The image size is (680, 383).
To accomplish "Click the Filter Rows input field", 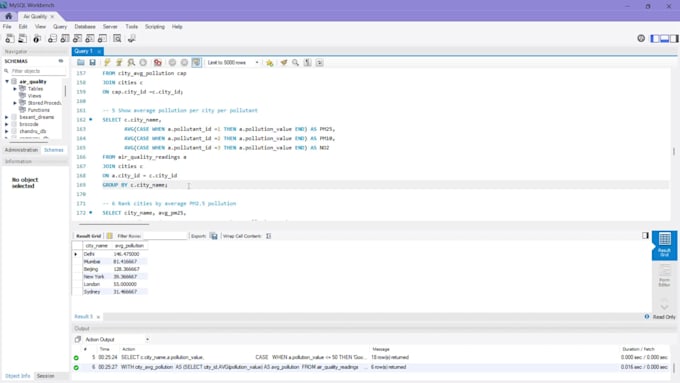I will (165, 236).
